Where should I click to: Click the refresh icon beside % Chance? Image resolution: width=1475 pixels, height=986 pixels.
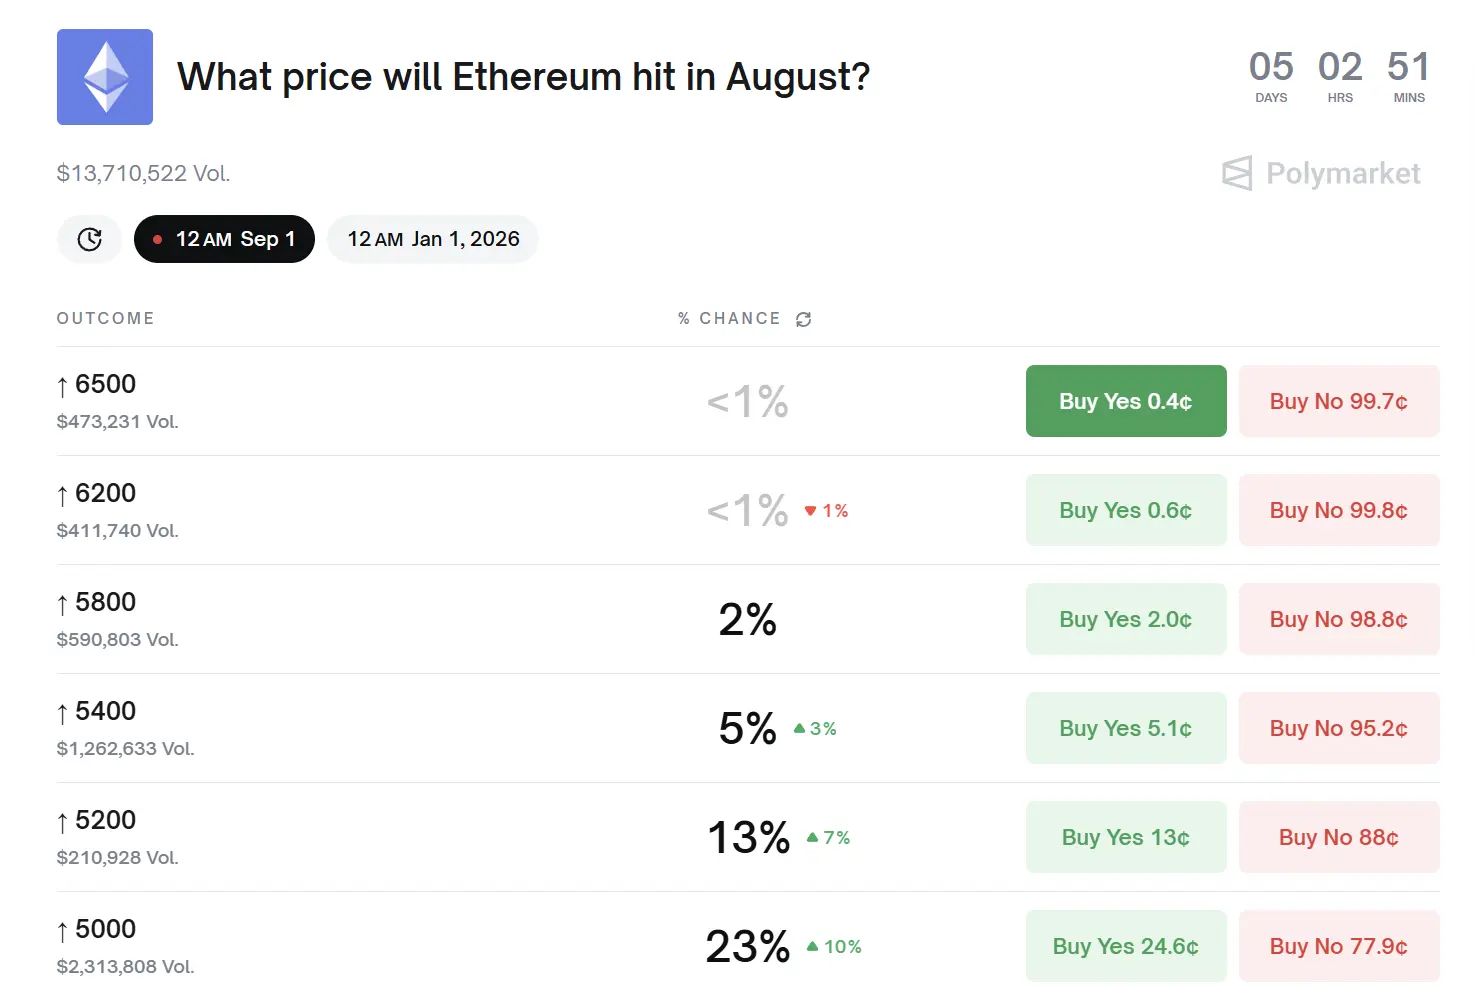click(x=803, y=319)
